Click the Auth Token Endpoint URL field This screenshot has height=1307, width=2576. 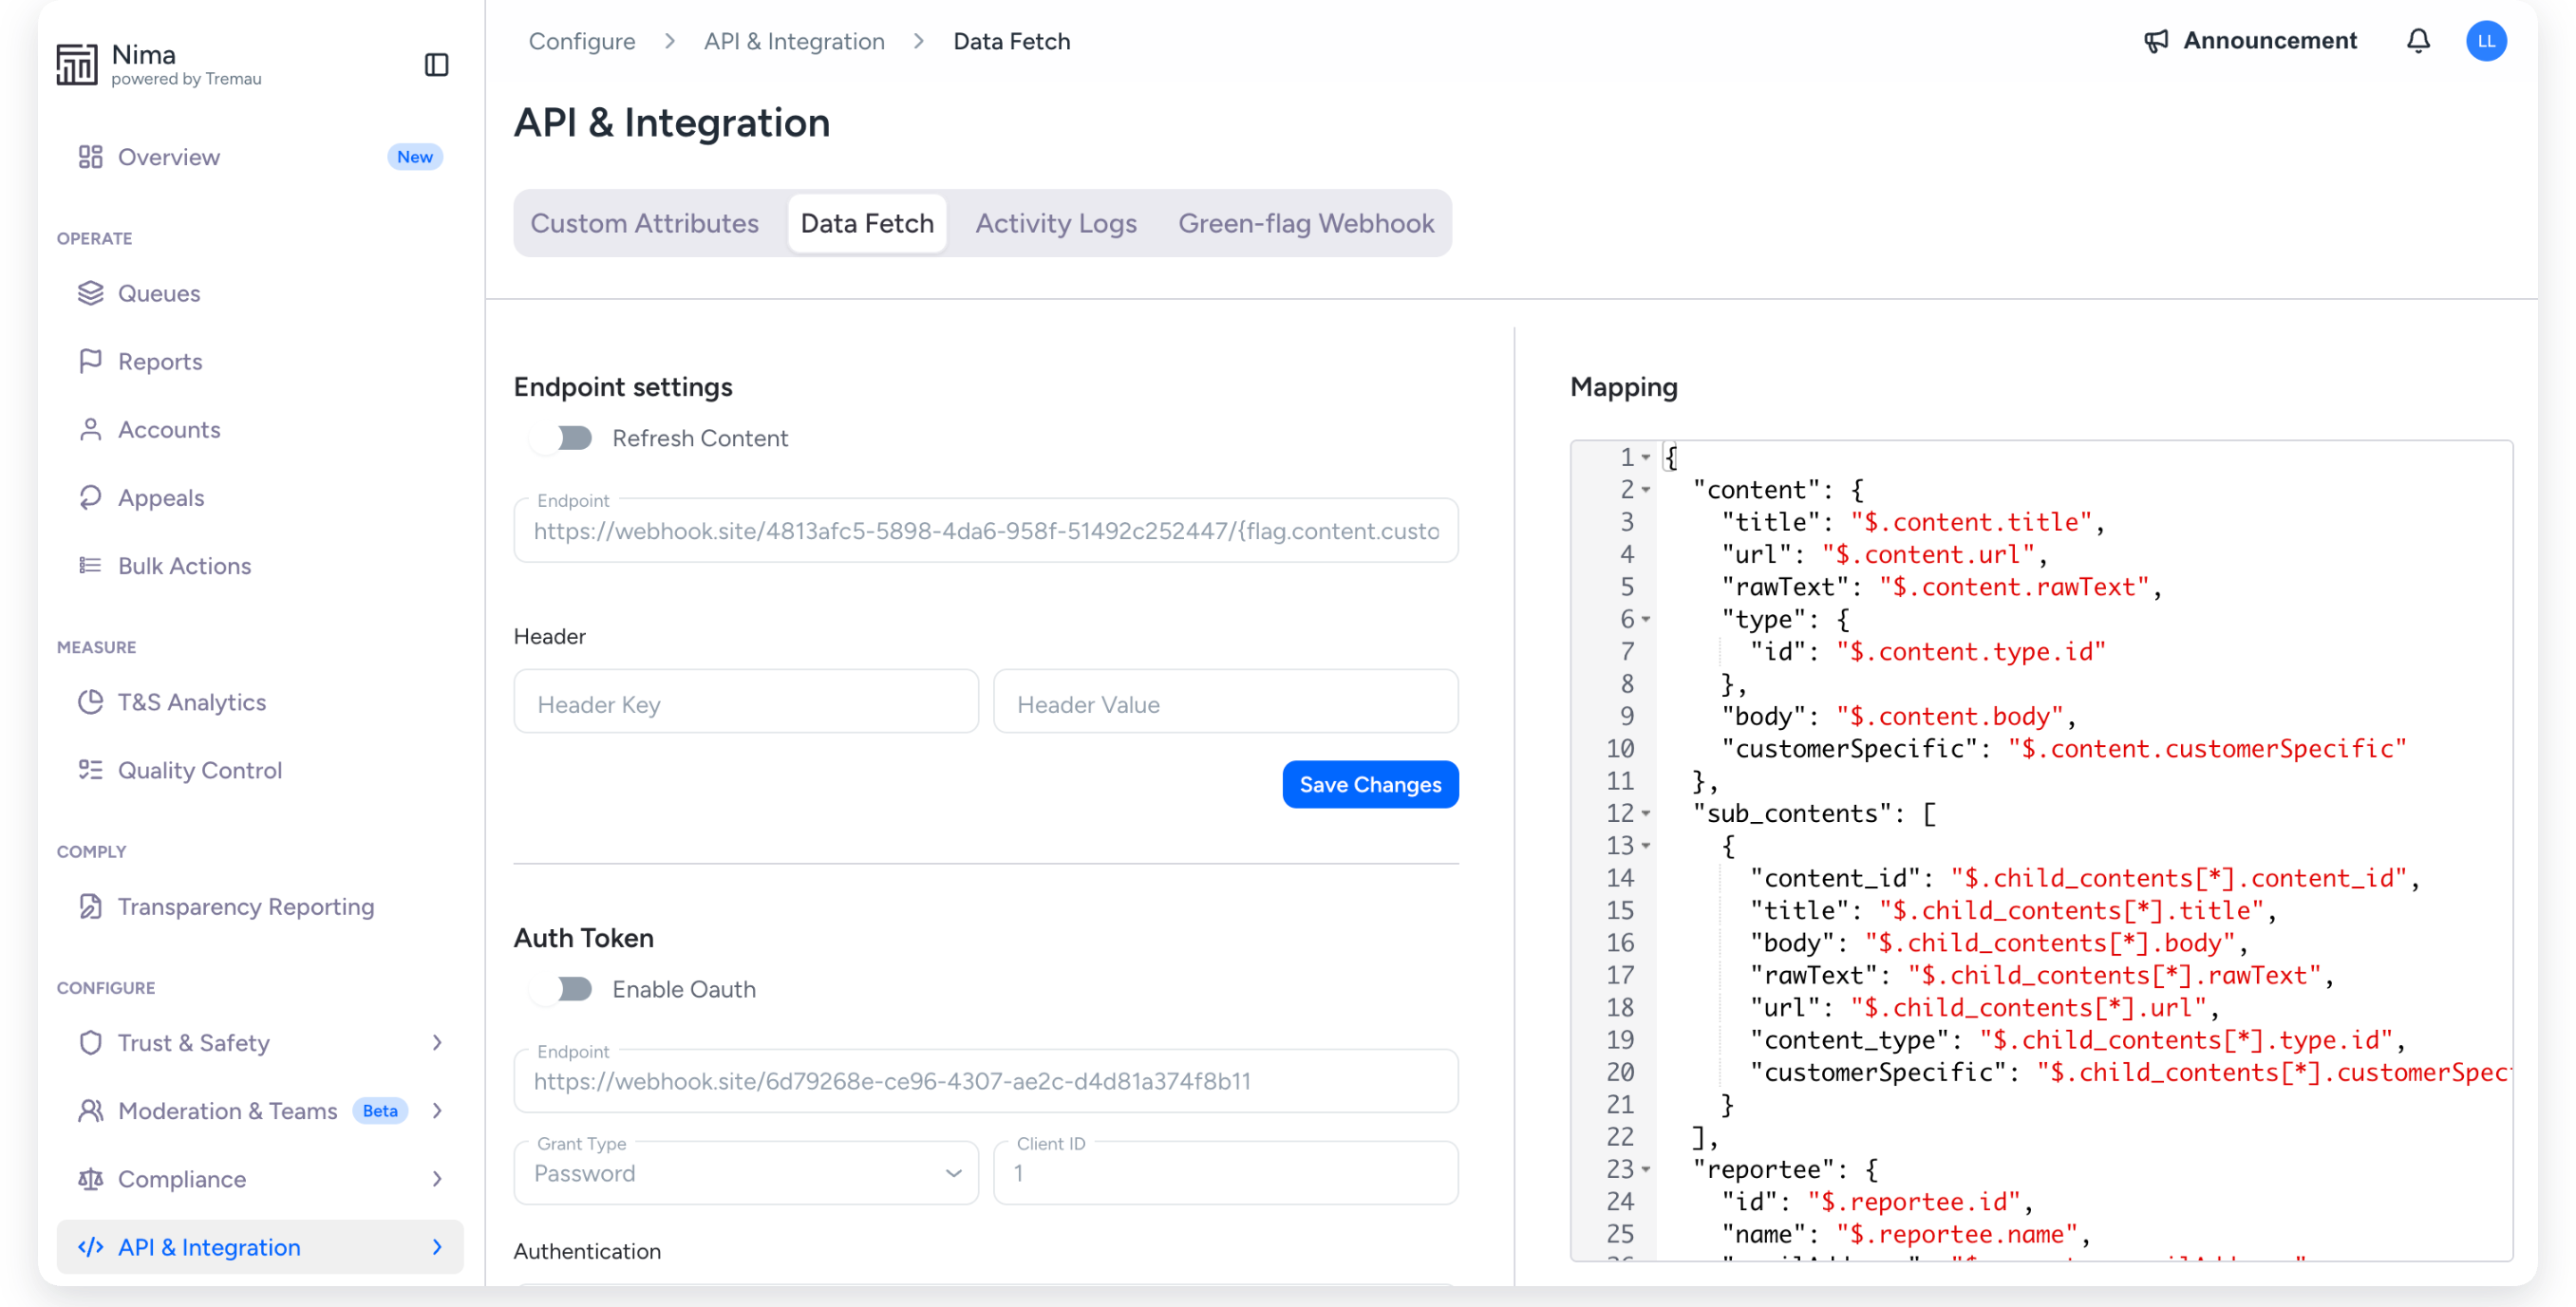[x=986, y=1081]
